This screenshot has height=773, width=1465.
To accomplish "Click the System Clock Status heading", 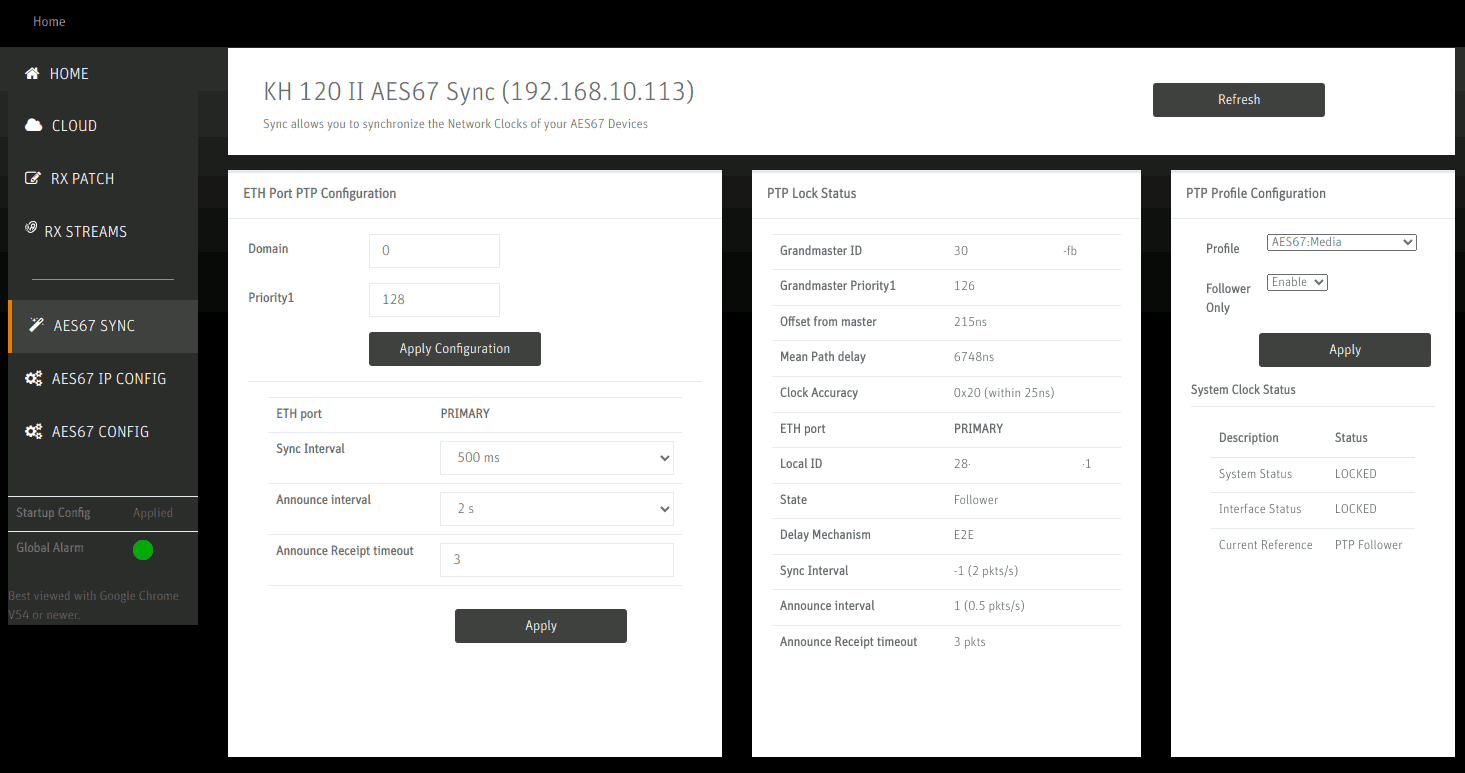I will (x=1243, y=390).
